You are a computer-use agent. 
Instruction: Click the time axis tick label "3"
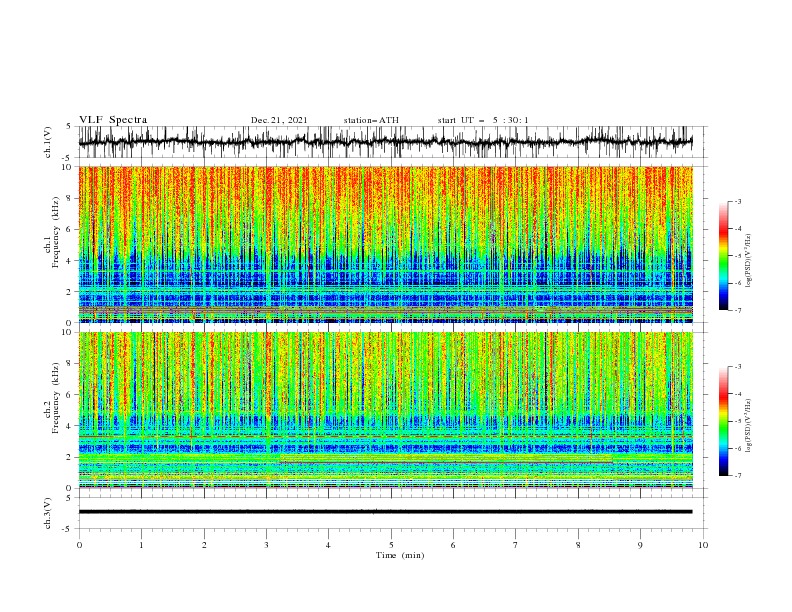pos(266,545)
